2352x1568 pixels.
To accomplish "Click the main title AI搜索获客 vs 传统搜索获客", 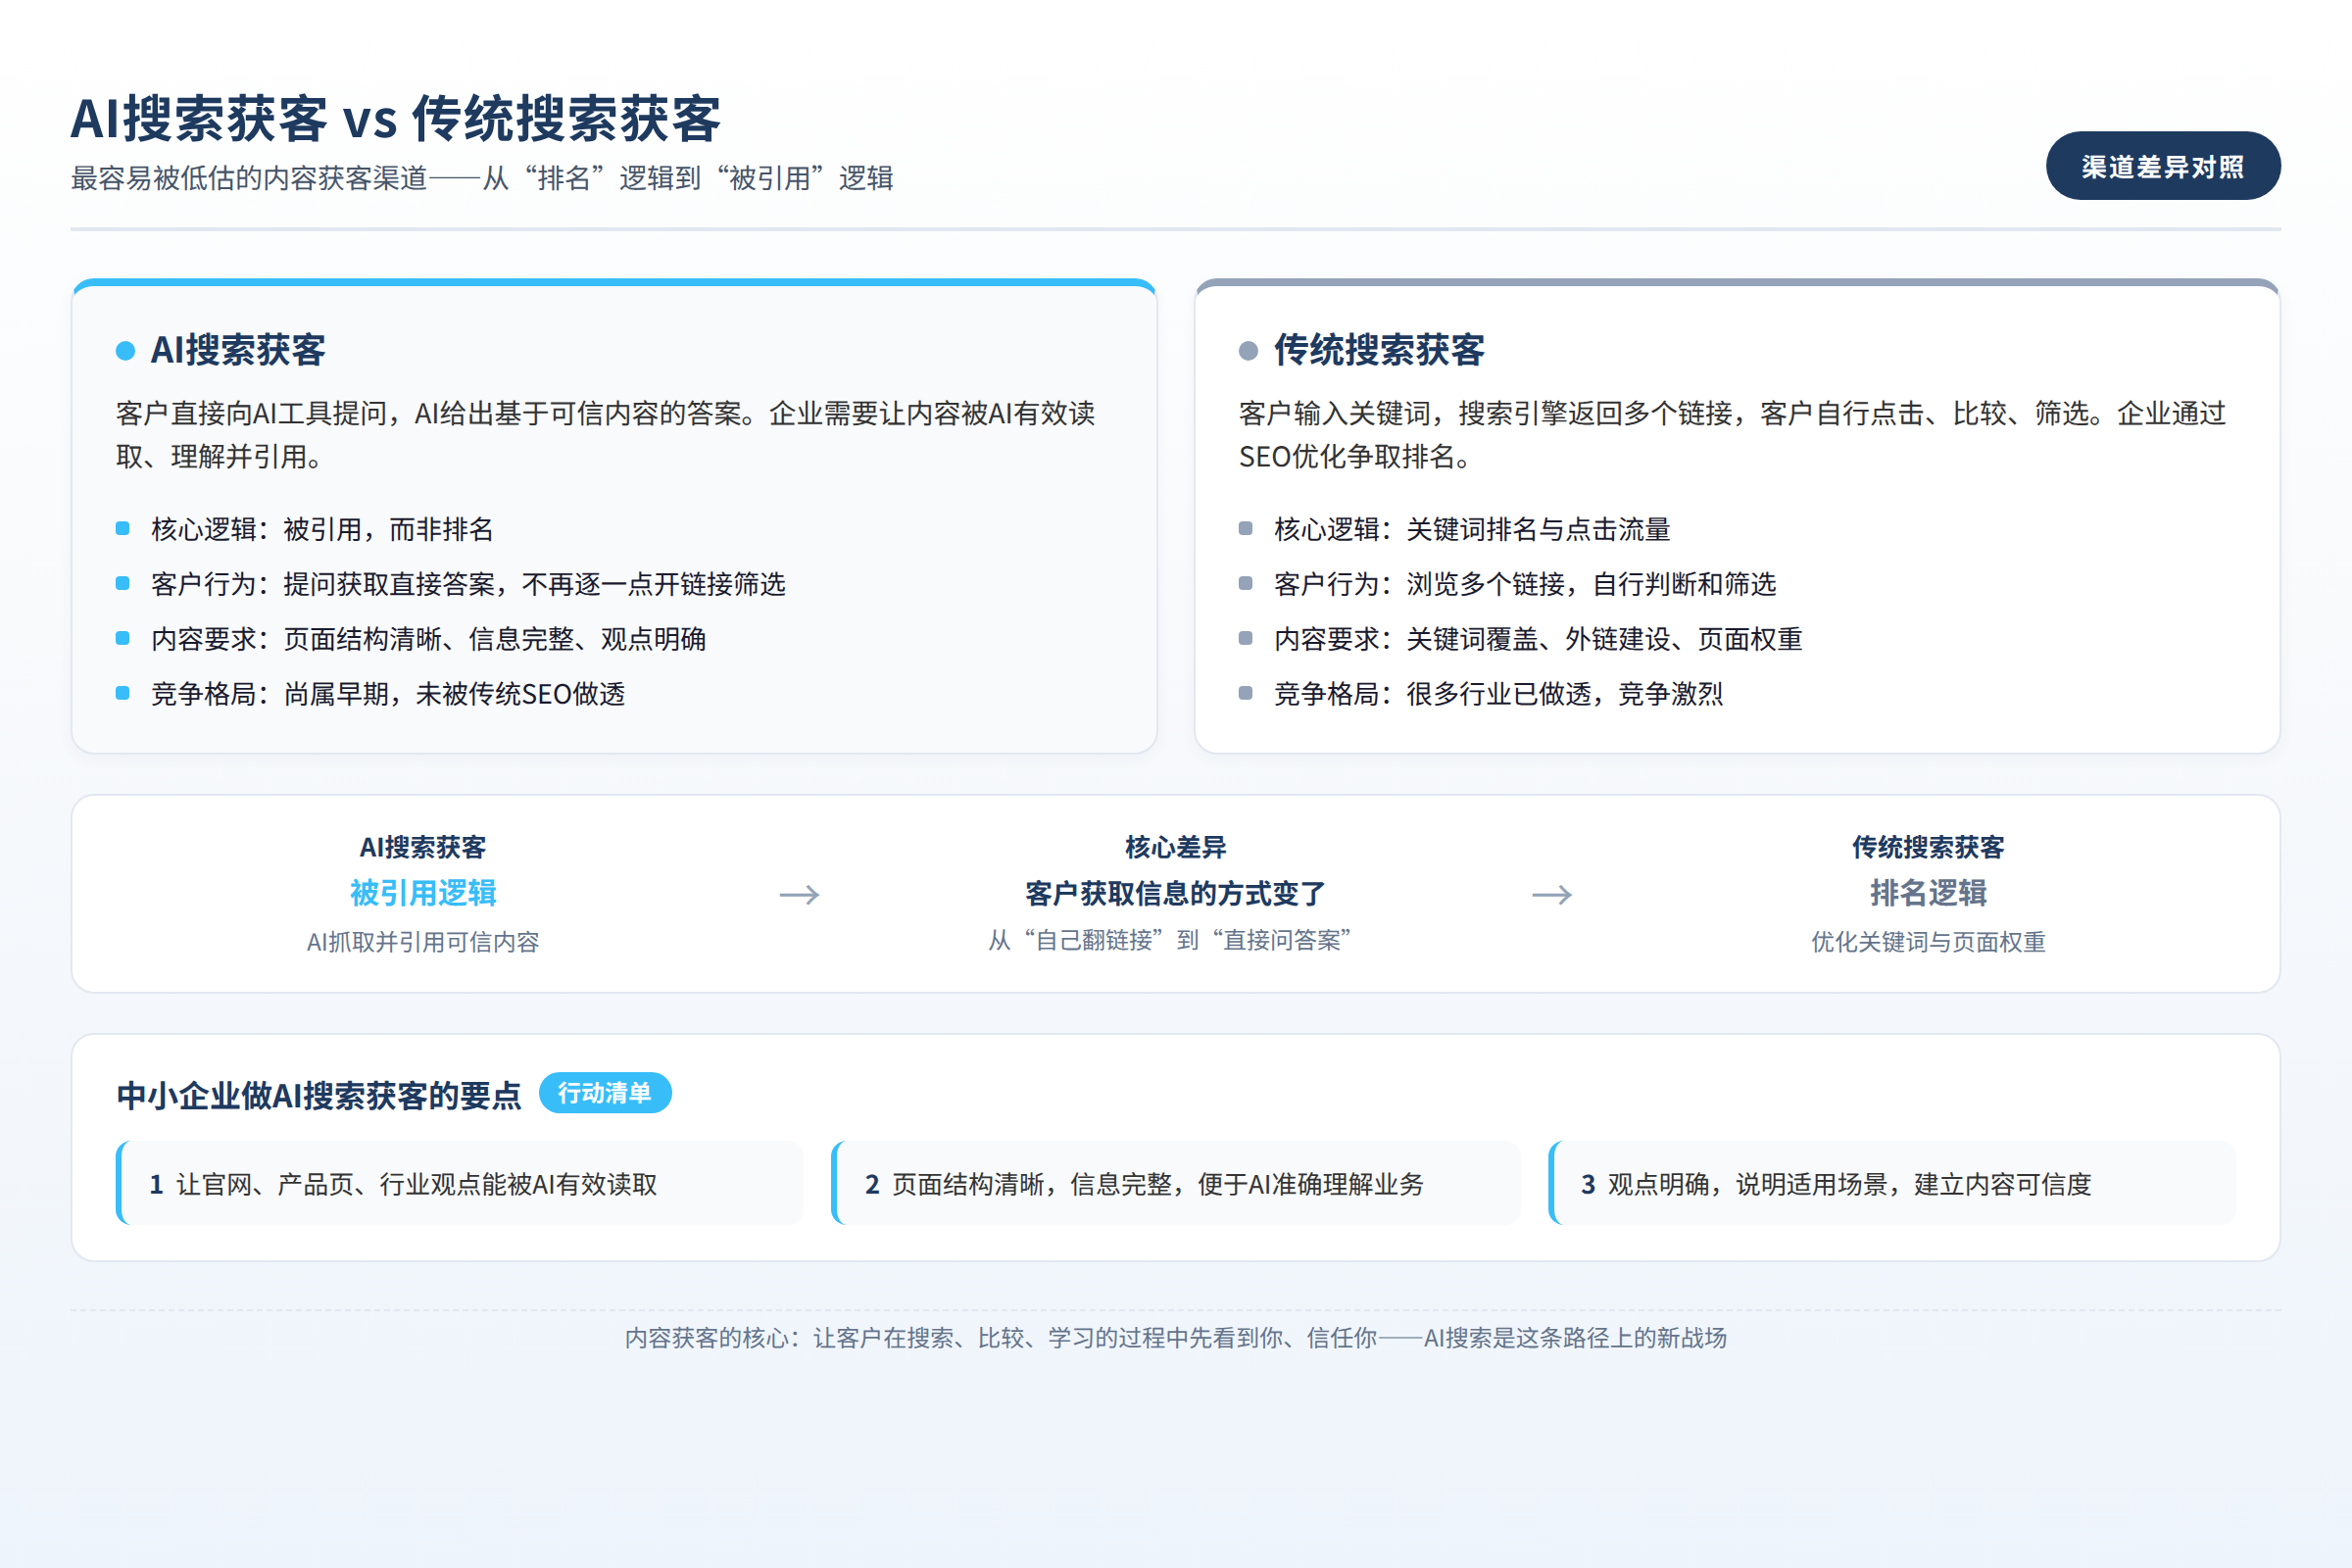I will click(x=396, y=118).
